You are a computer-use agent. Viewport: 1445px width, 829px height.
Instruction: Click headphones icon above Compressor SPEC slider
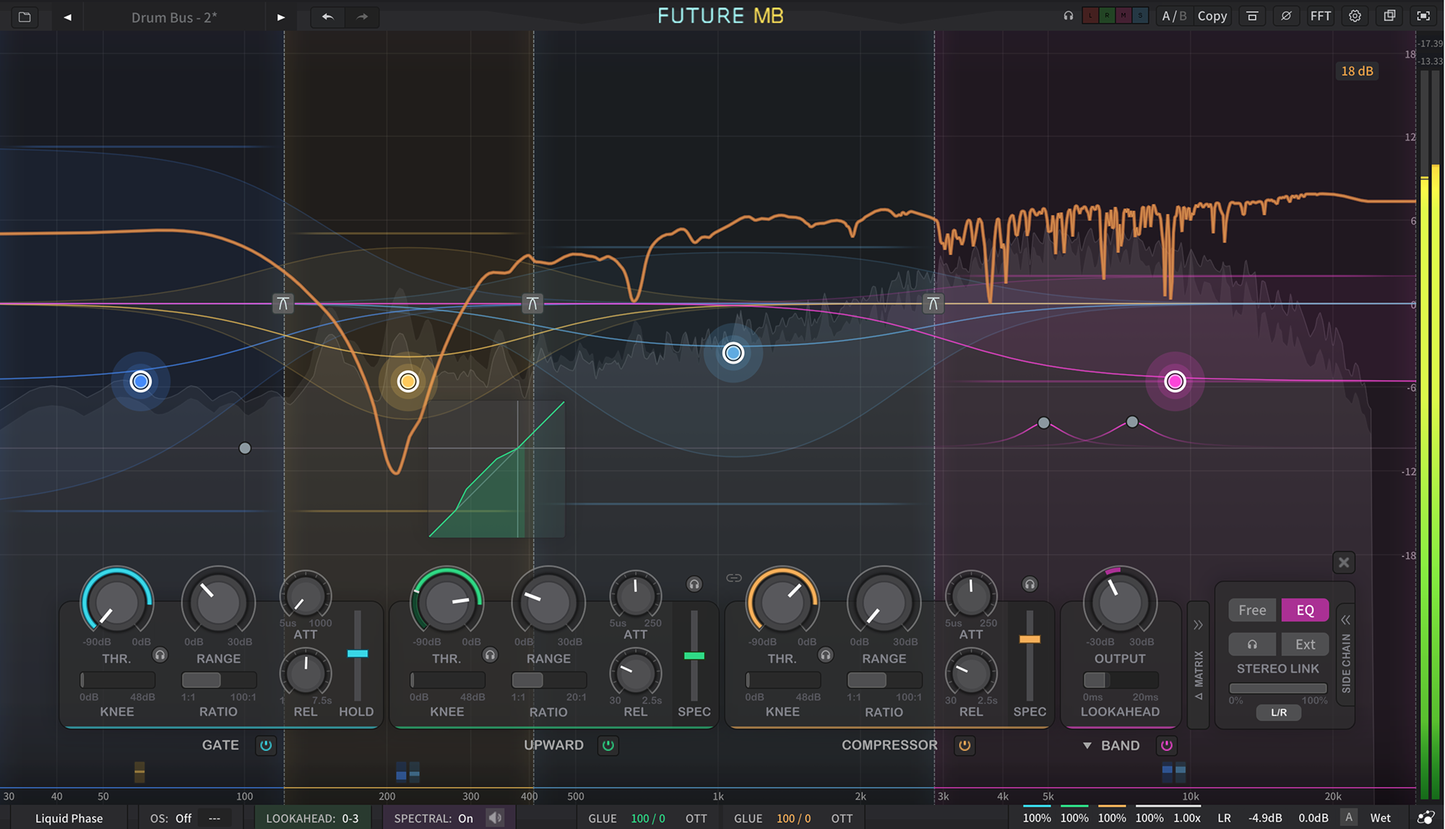(x=1030, y=584)
